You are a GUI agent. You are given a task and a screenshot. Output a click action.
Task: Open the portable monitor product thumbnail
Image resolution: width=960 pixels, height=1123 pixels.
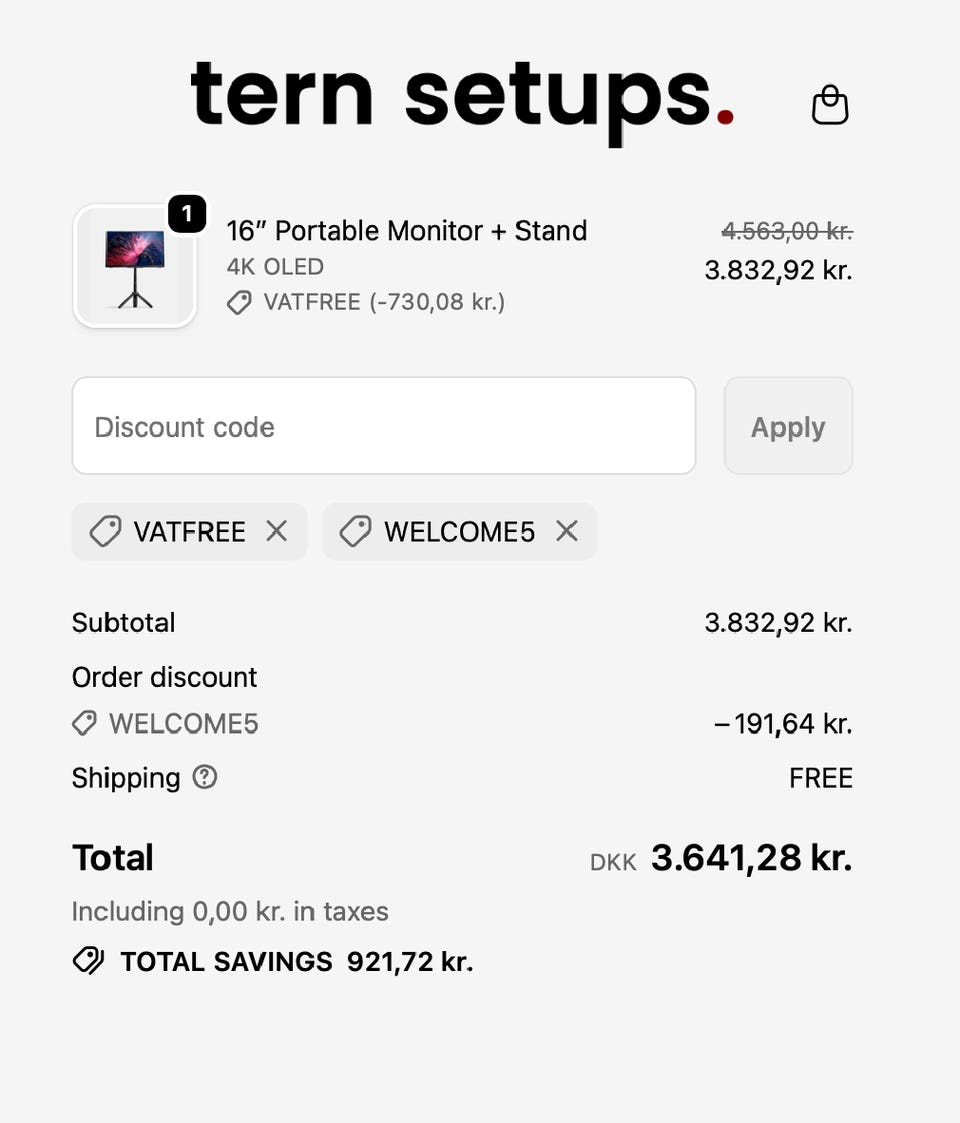(135, 267)
